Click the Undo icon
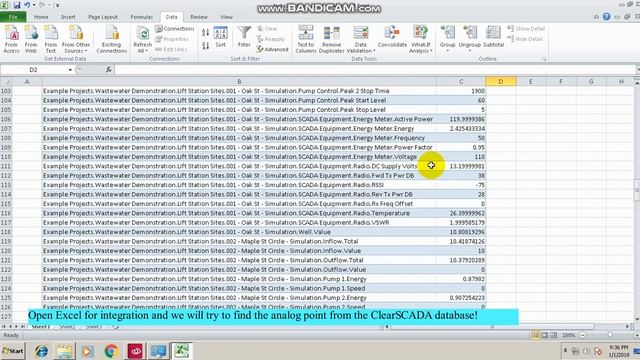Viewport: 640px width, 360px height. (x=27, y=5)
